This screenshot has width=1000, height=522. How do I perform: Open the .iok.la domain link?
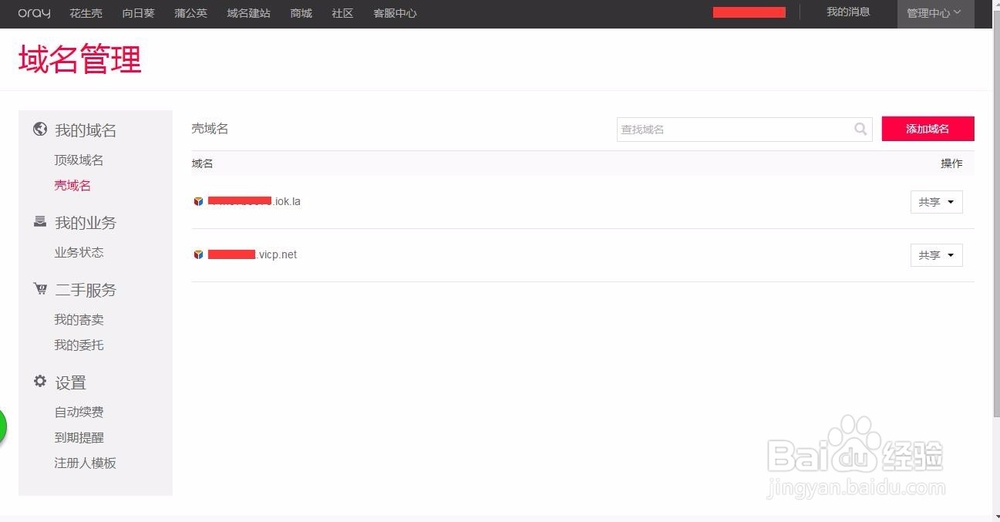pos(254,202)
